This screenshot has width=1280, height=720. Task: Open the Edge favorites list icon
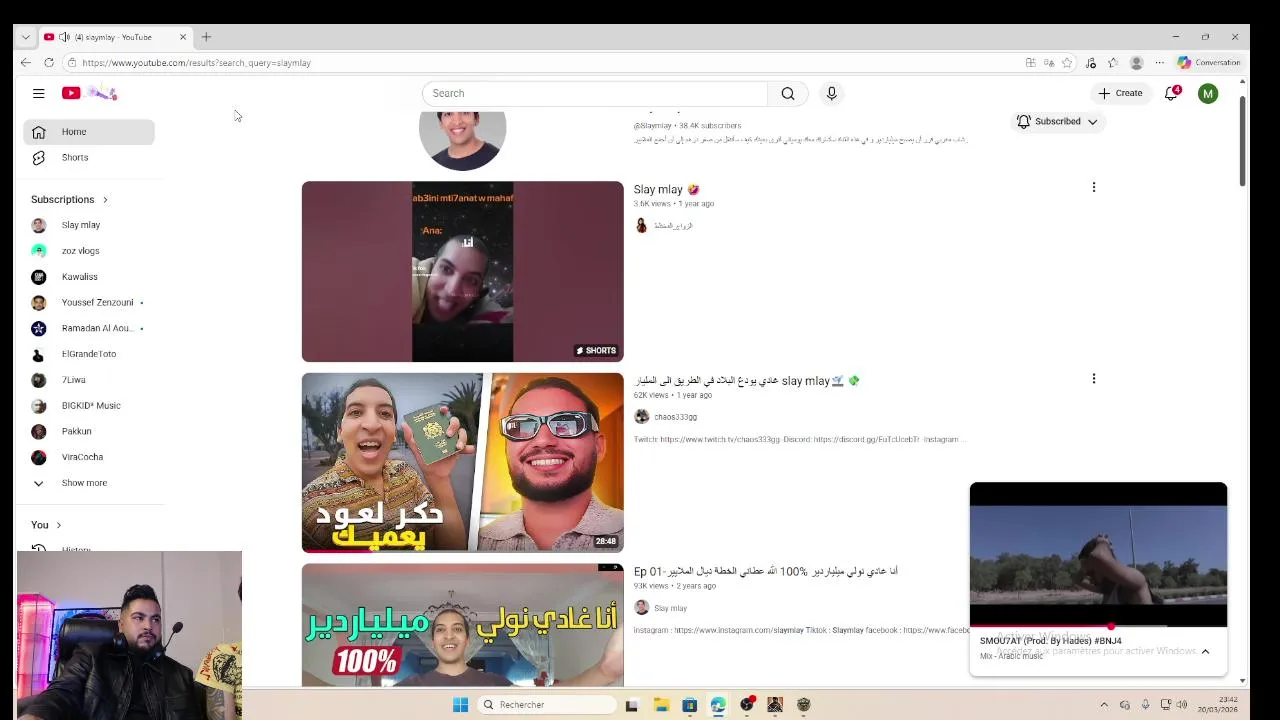(x=1113, y=62)
